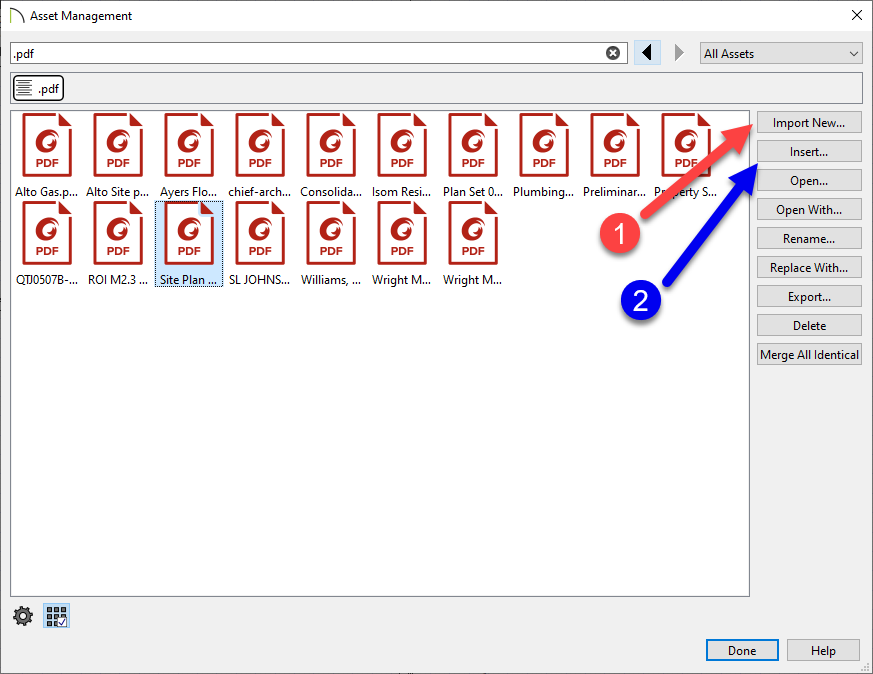This screenshot has height=674, width=873.
Task: Click the Import New... button
Action: [809, 122]
